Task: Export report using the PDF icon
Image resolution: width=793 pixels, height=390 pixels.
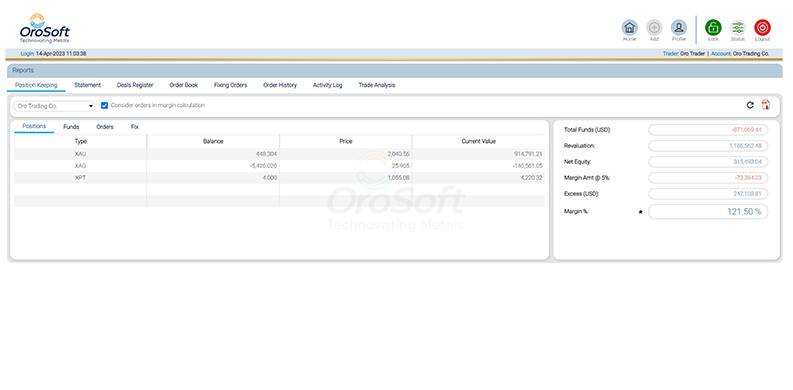Action: coord(766,105)
